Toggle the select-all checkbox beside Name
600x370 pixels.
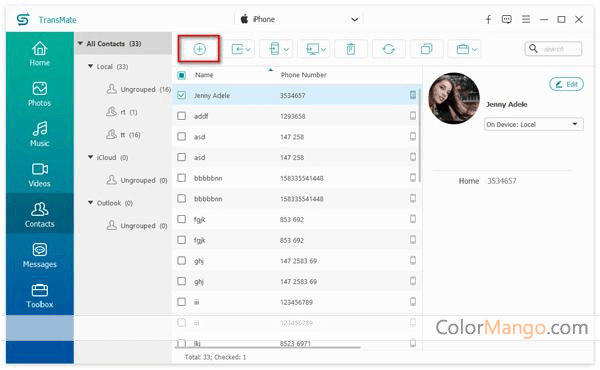coord(181,75)
